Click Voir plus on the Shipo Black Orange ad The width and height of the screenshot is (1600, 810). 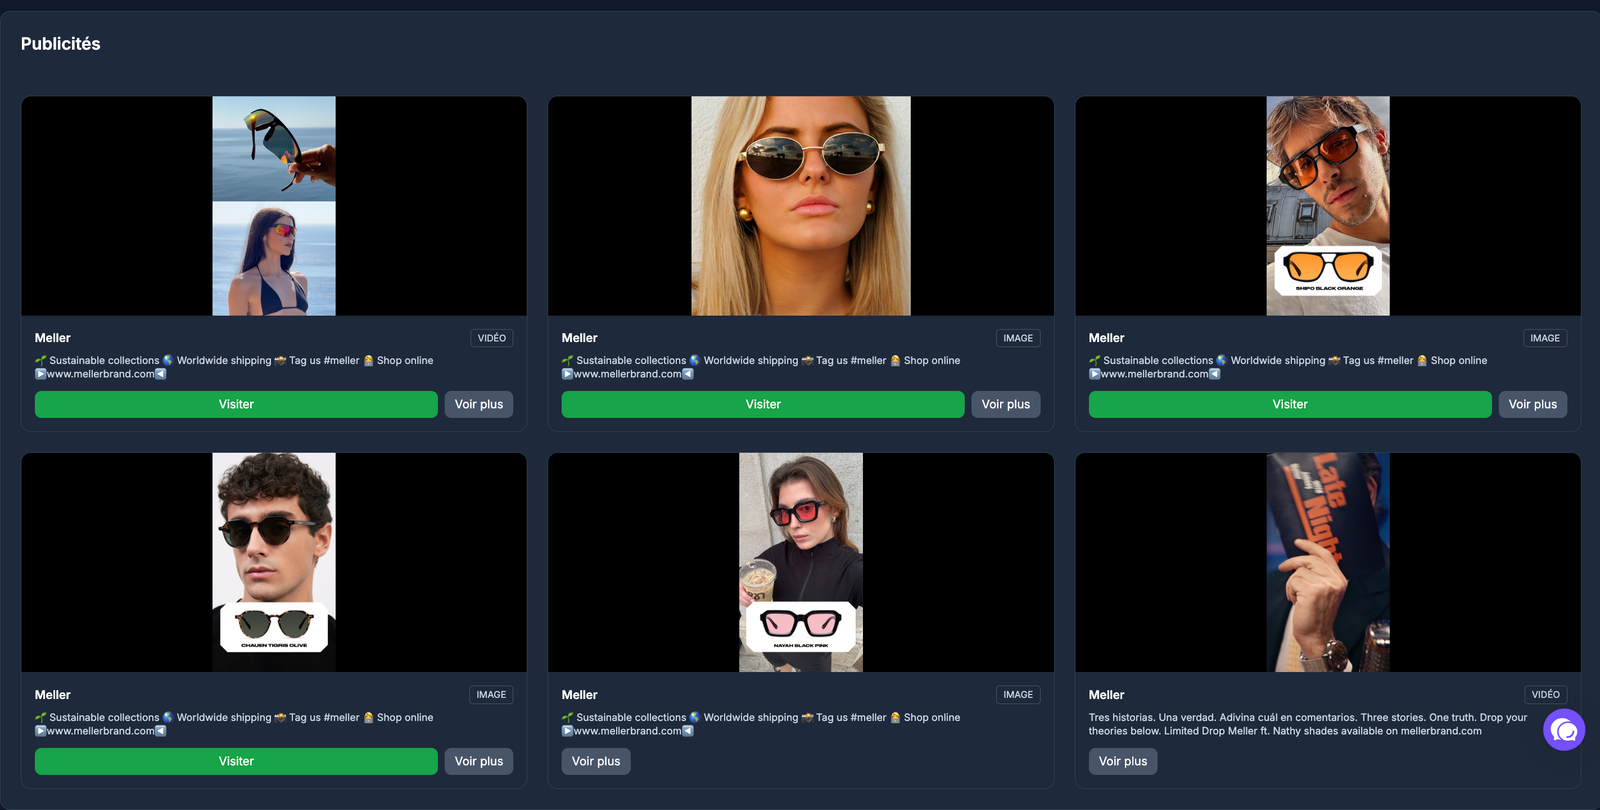1533,404
